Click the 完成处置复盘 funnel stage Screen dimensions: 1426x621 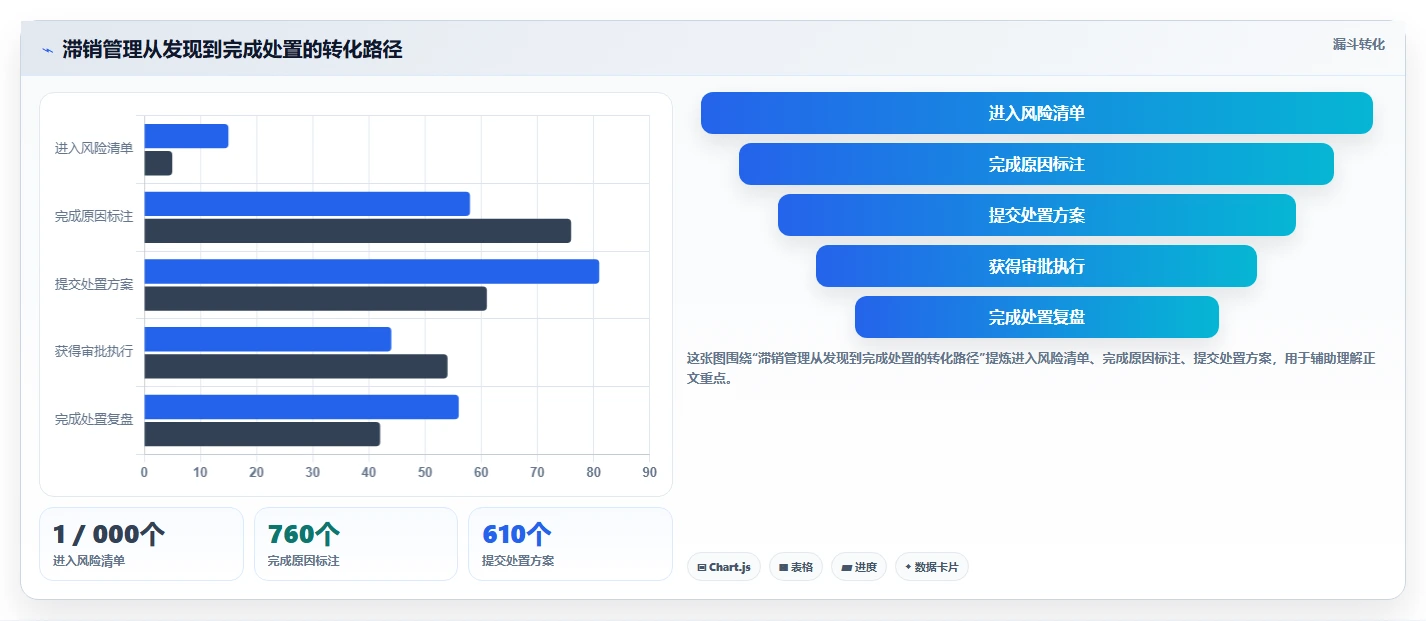pyautogui.click(x=1036, y=317)
